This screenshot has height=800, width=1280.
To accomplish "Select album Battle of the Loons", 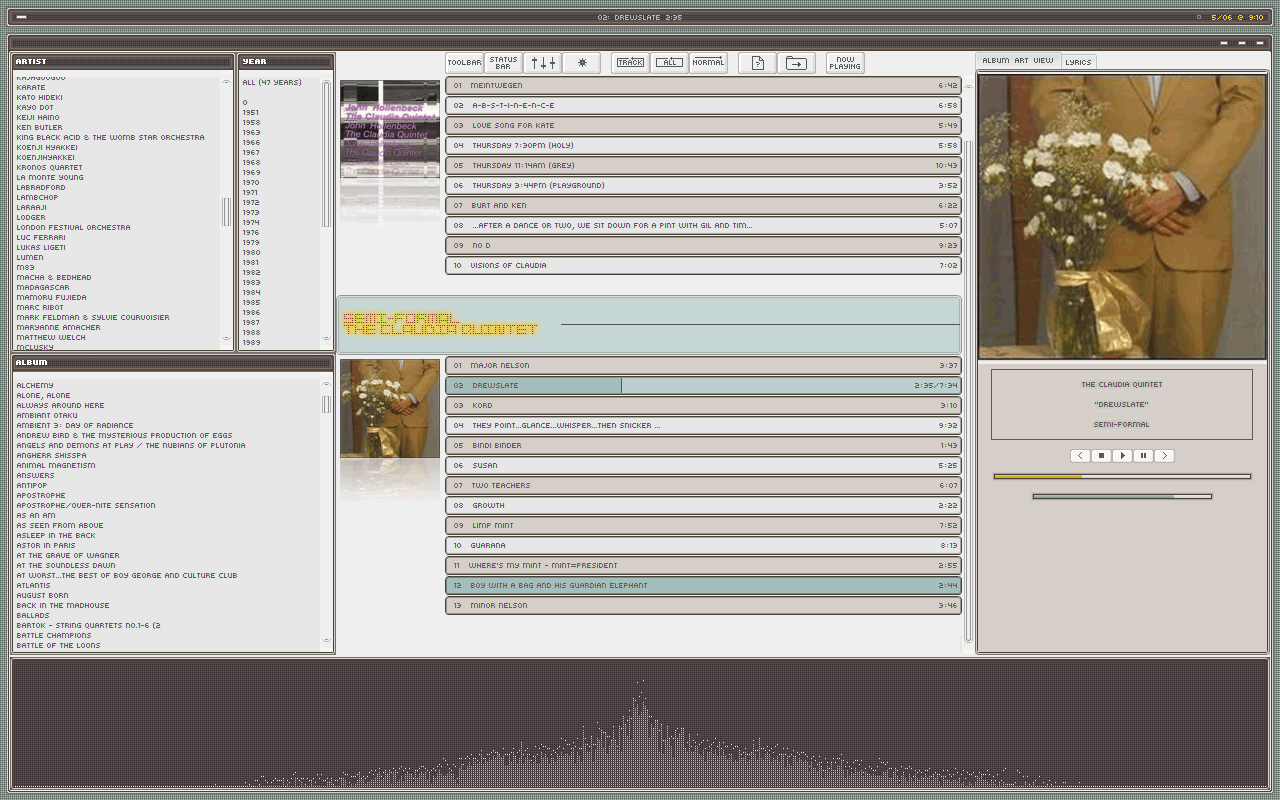I will [58, 645].
